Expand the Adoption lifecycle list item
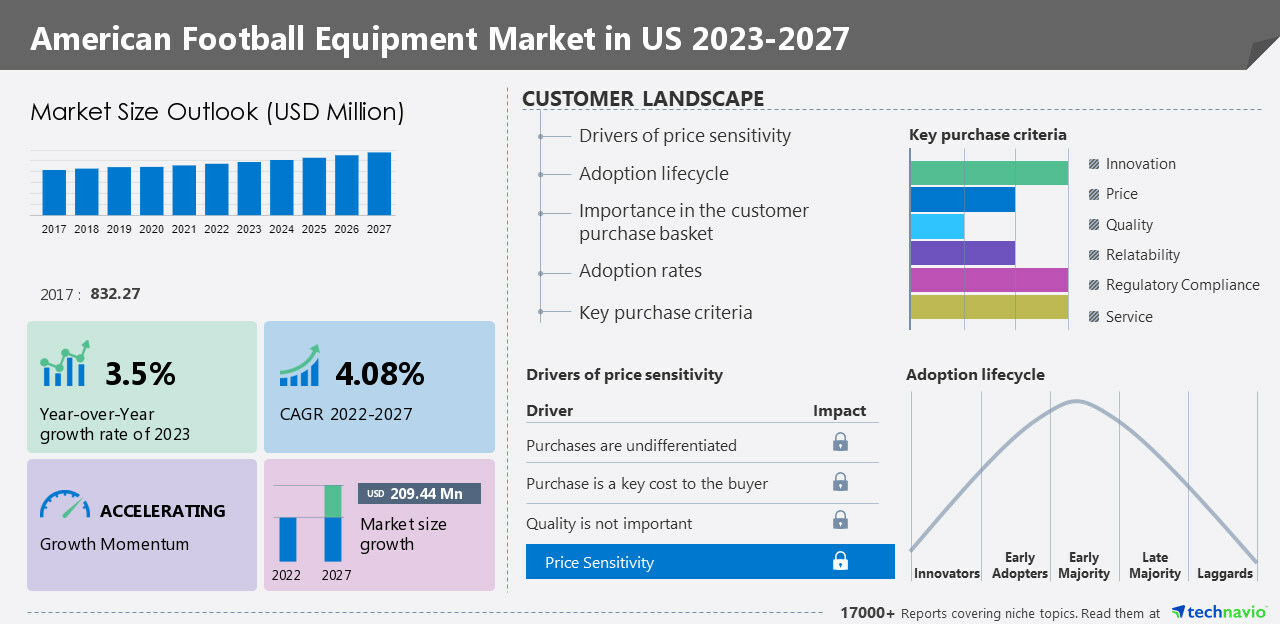The height and width of the screenshot is (624, 1280). [x=653, y=174]
